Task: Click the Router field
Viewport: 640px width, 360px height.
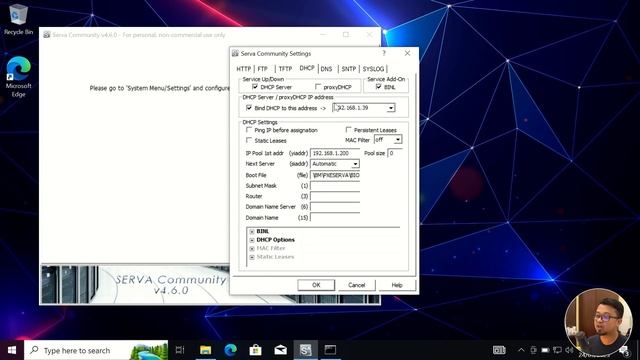Action: 335,196
